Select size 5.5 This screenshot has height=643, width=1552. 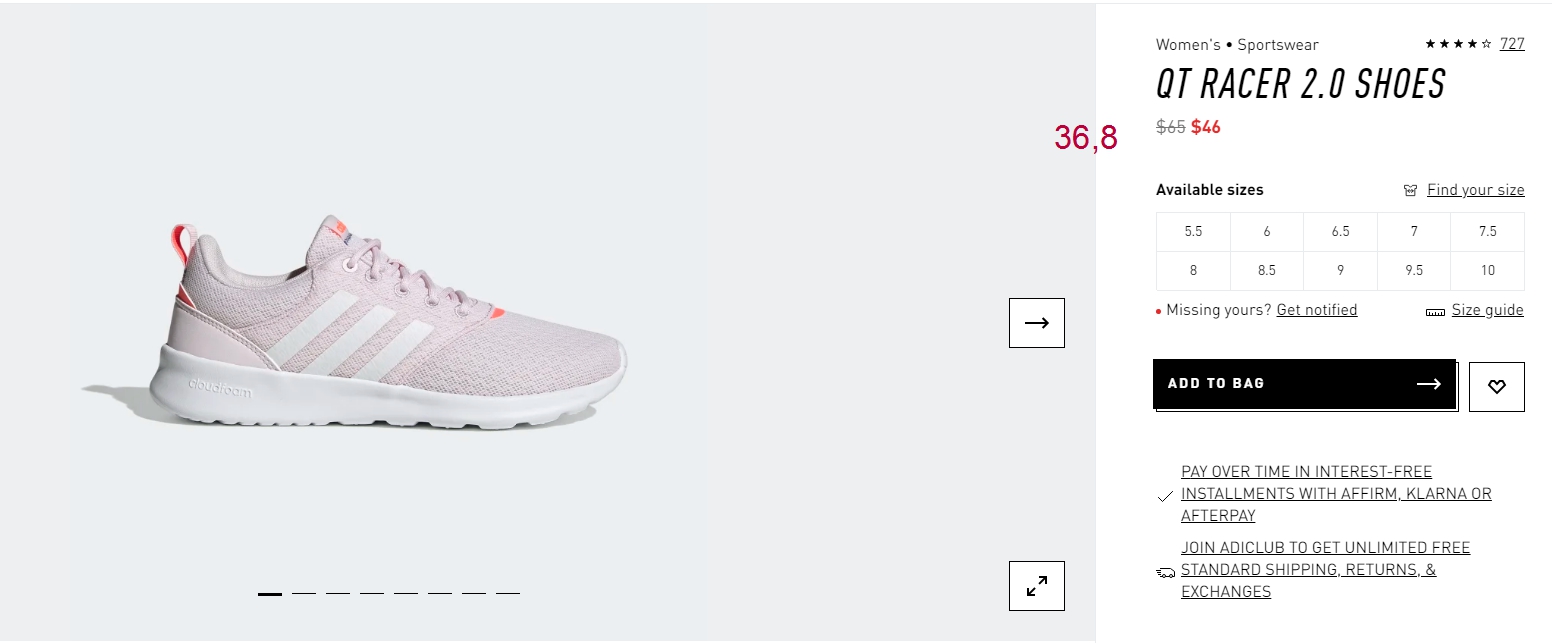pyautogui.click(x=1193, y=231)
